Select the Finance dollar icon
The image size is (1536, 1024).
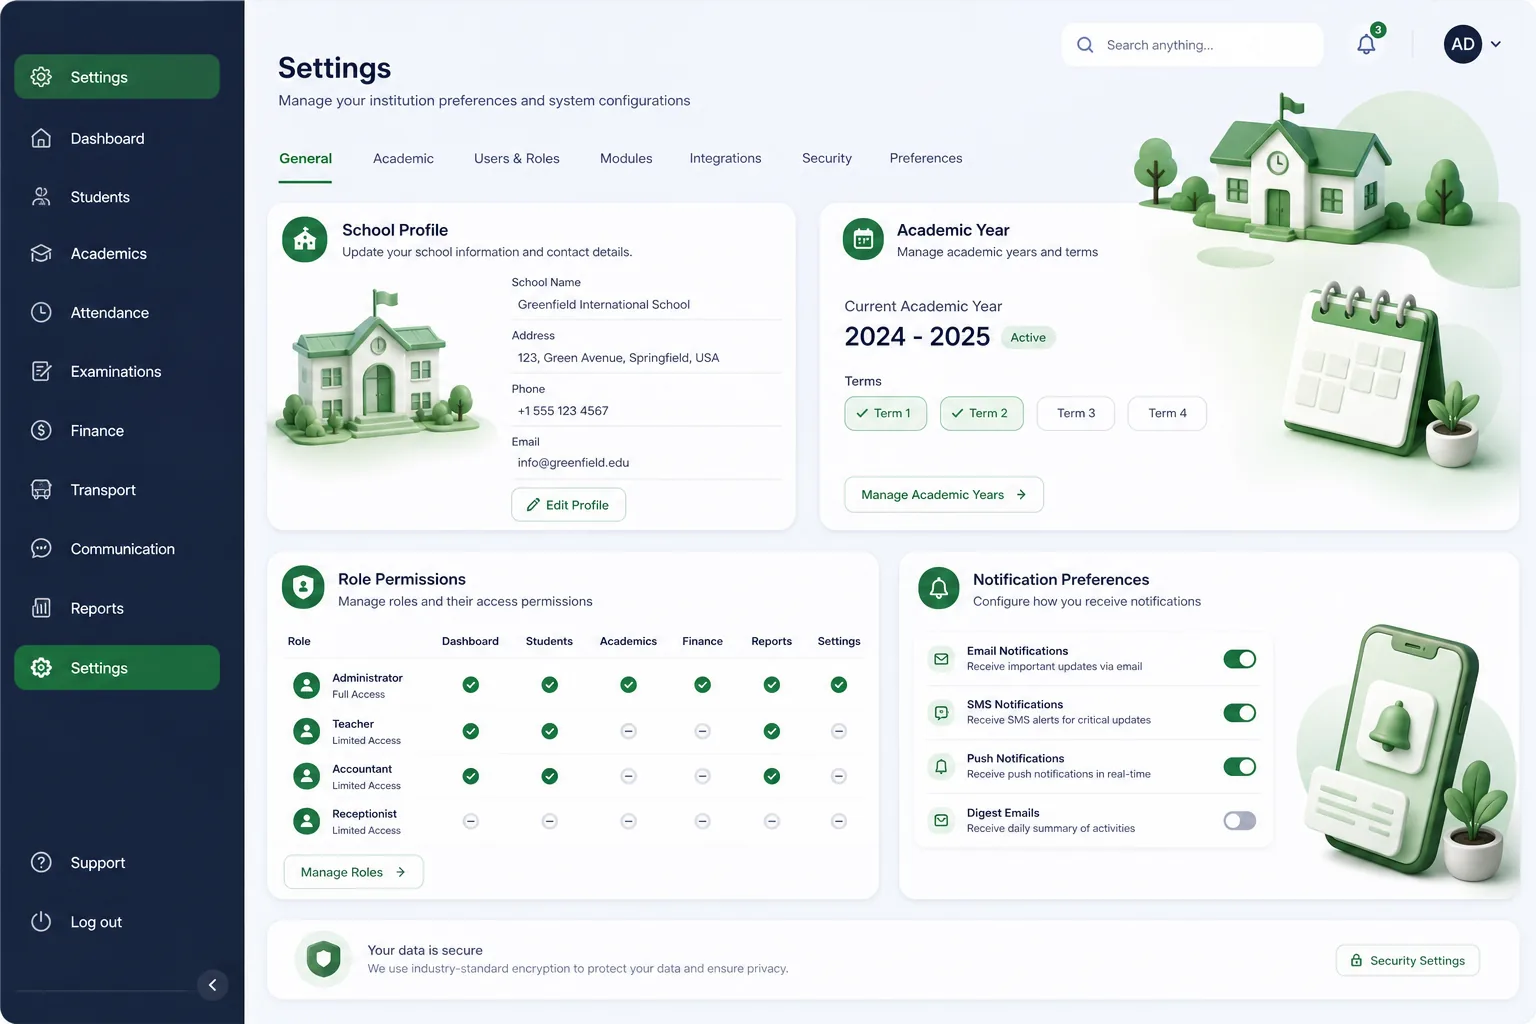[41, 430]
